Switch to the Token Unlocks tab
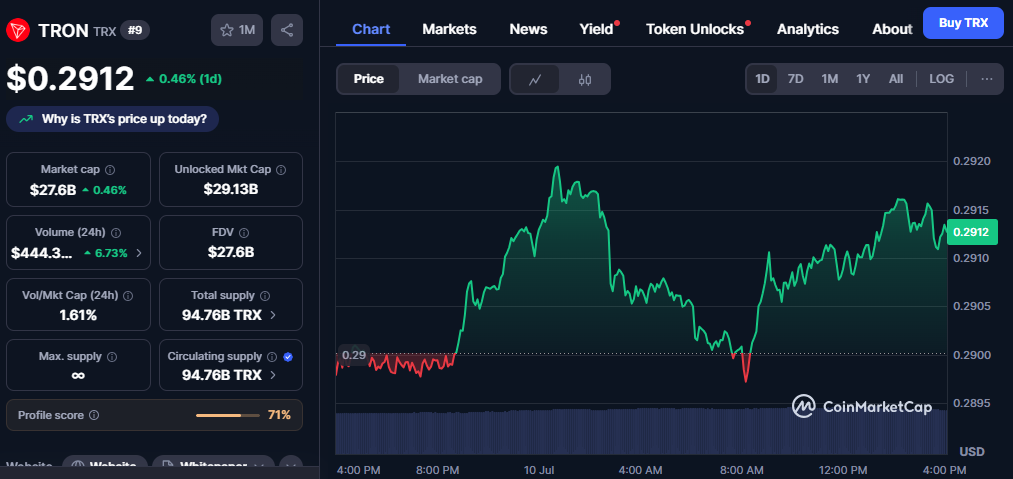 [694, 29]
